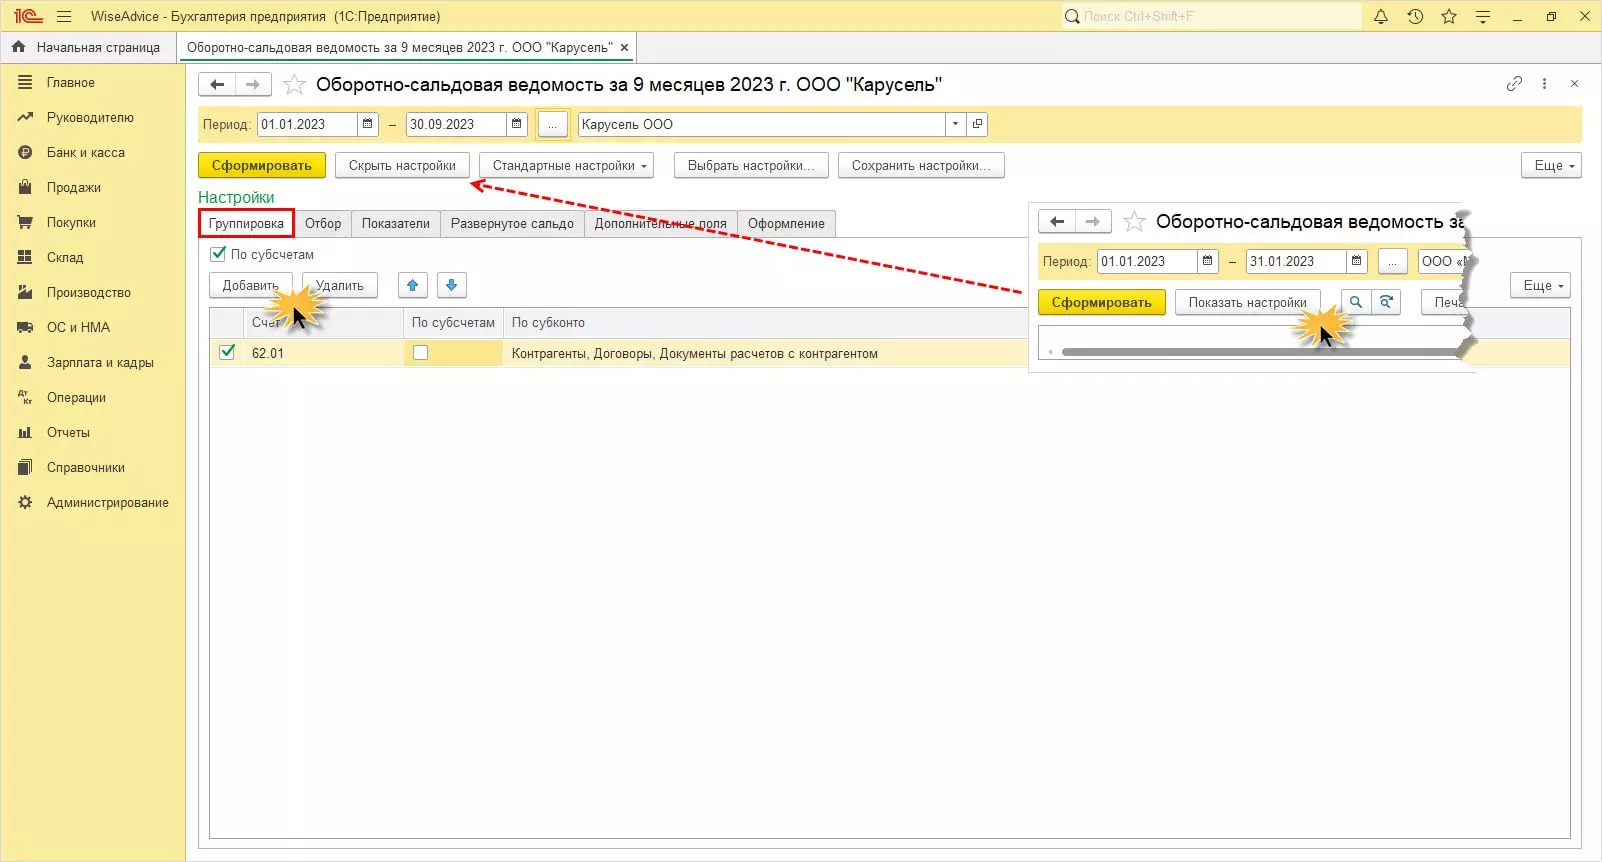Click the По субсчетам column header
1602x862 pixels.
453,323
